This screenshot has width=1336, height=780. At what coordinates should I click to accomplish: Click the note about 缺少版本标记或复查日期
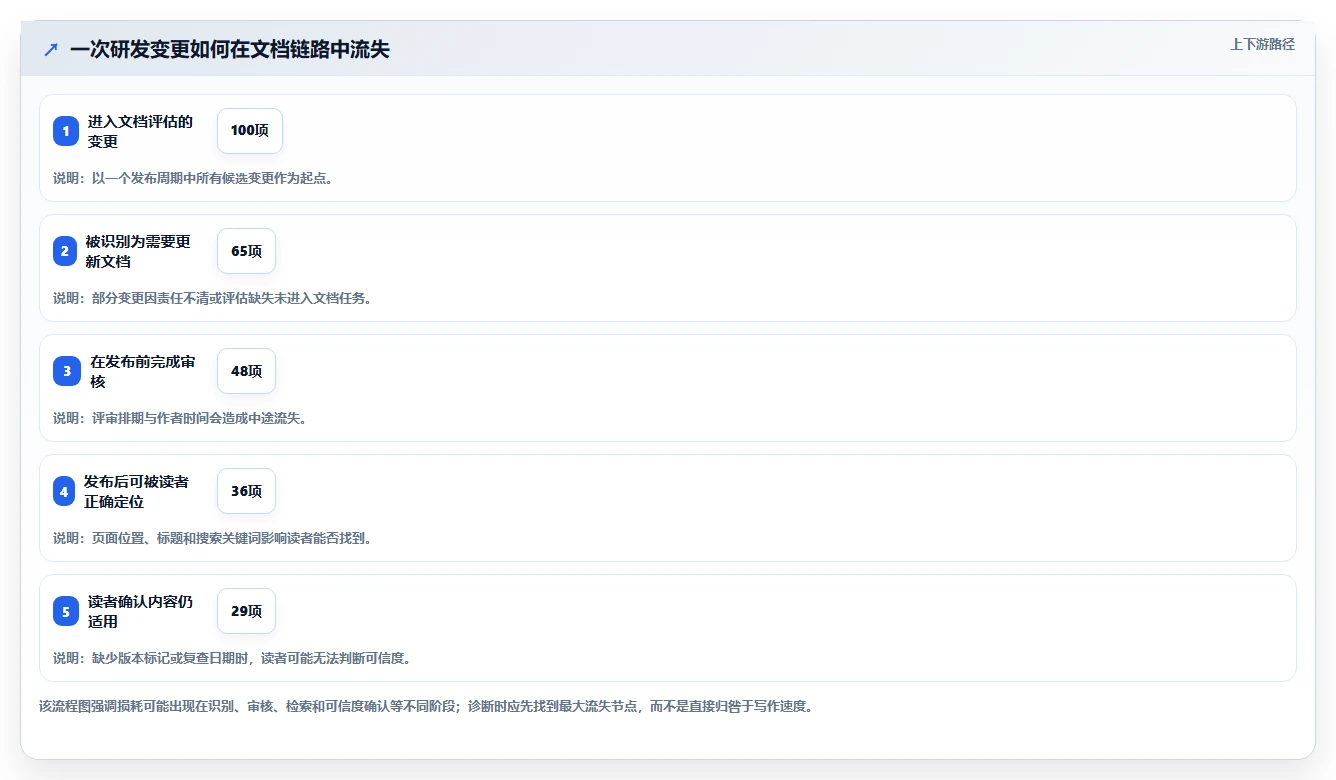click(232, 658)
